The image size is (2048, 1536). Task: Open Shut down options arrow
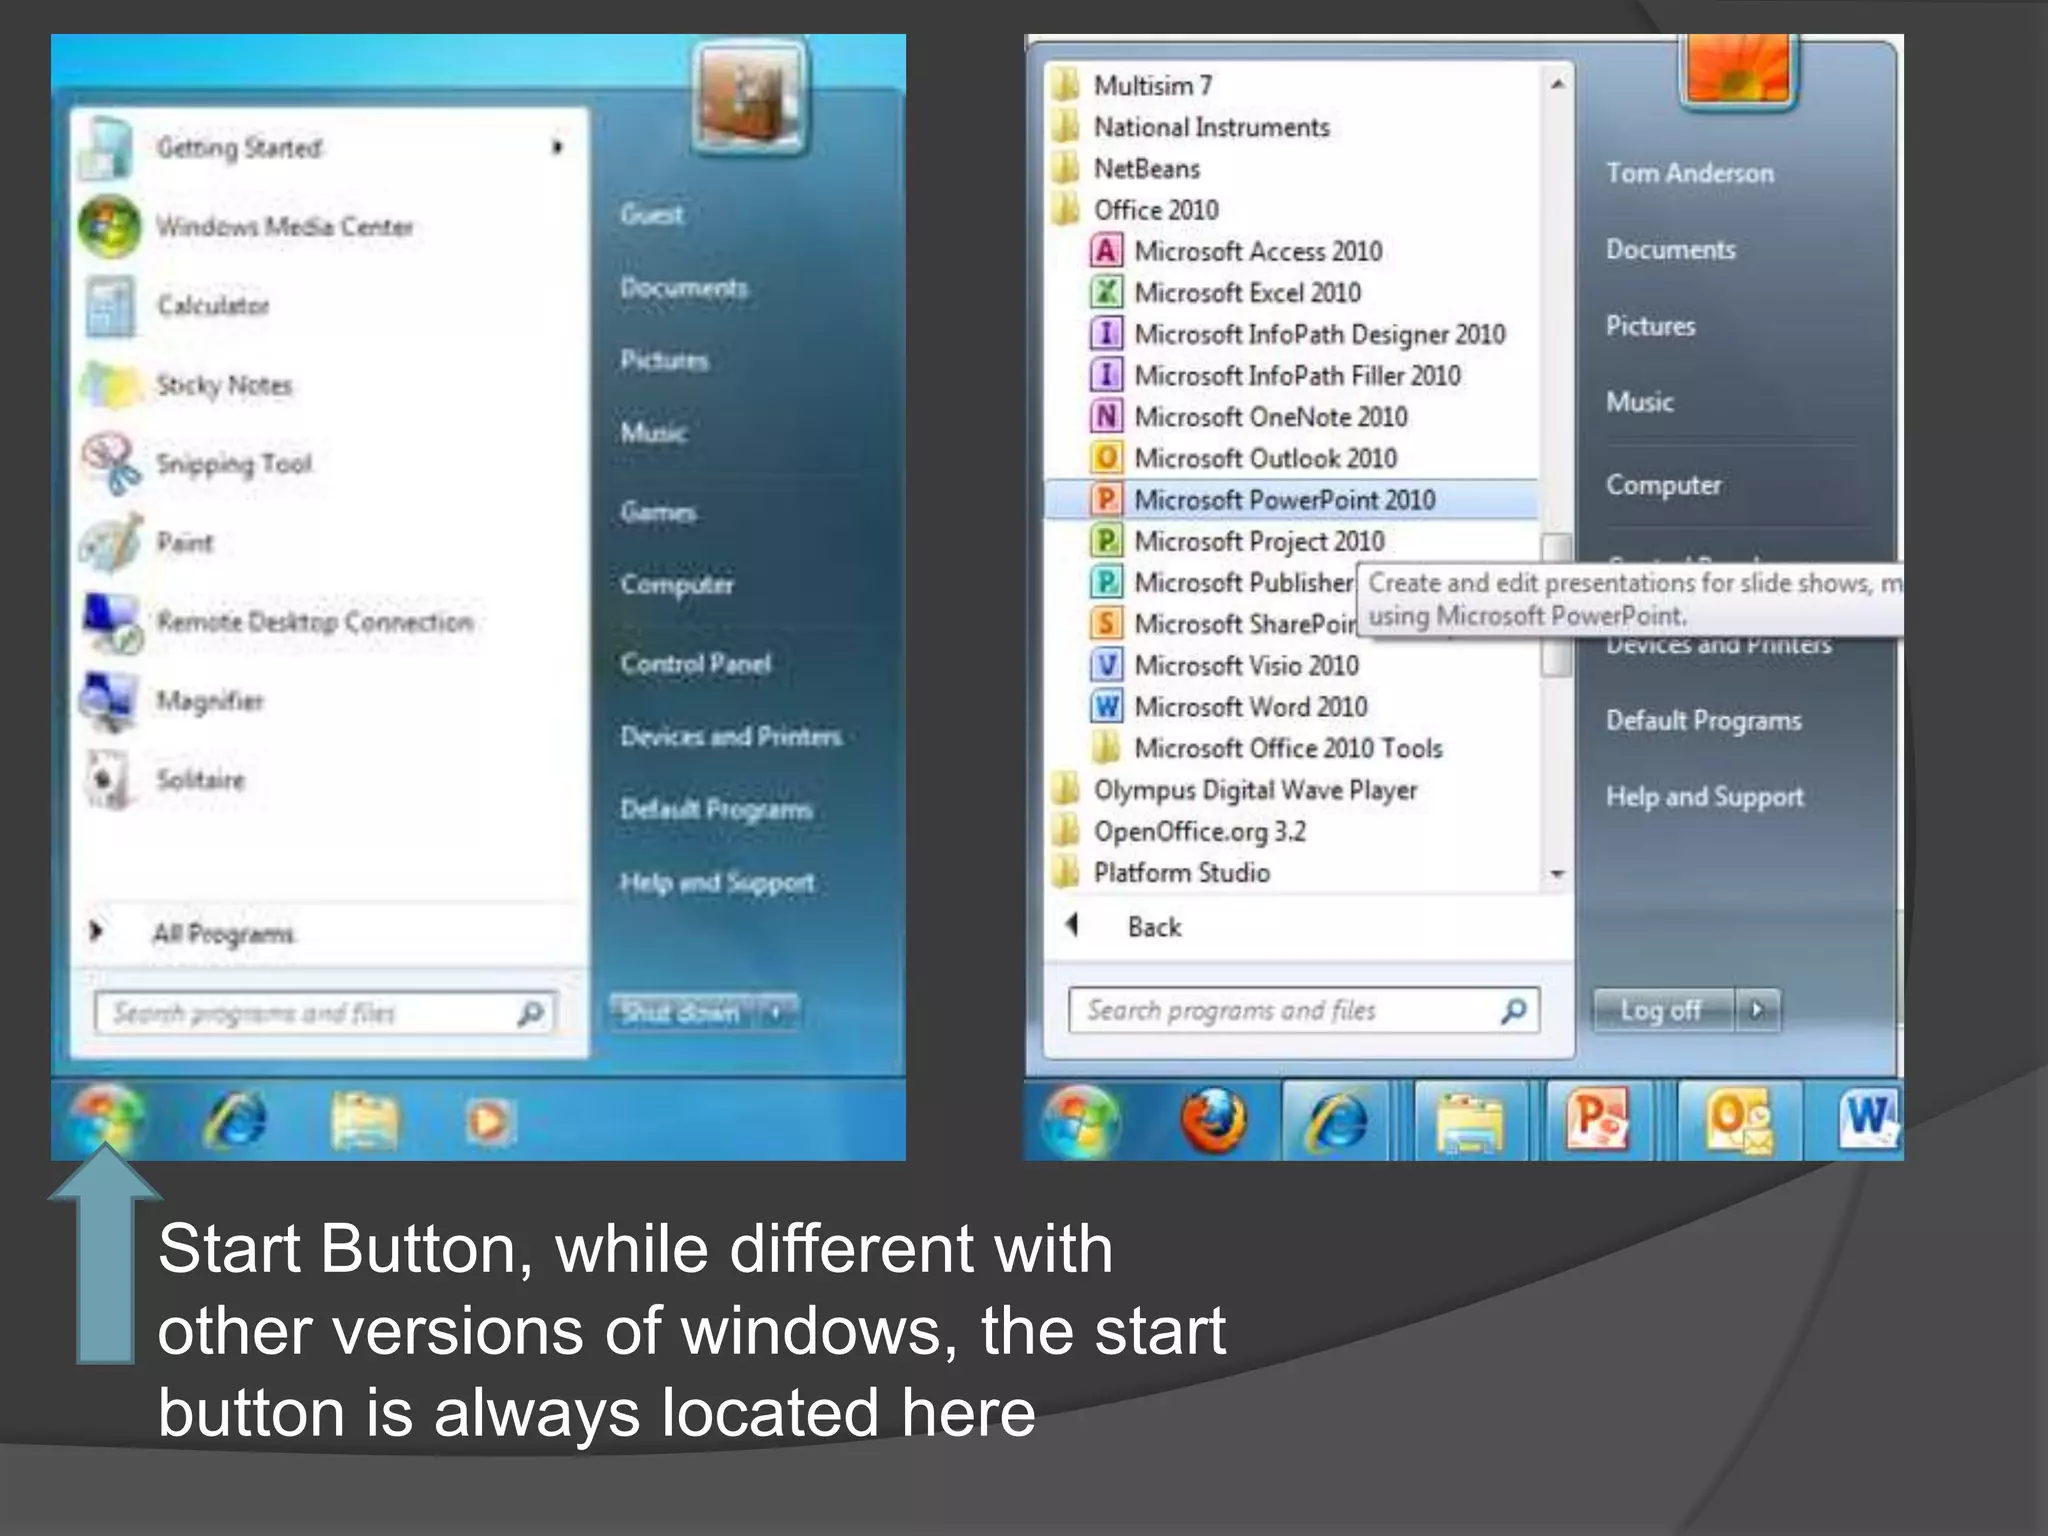777,1013
